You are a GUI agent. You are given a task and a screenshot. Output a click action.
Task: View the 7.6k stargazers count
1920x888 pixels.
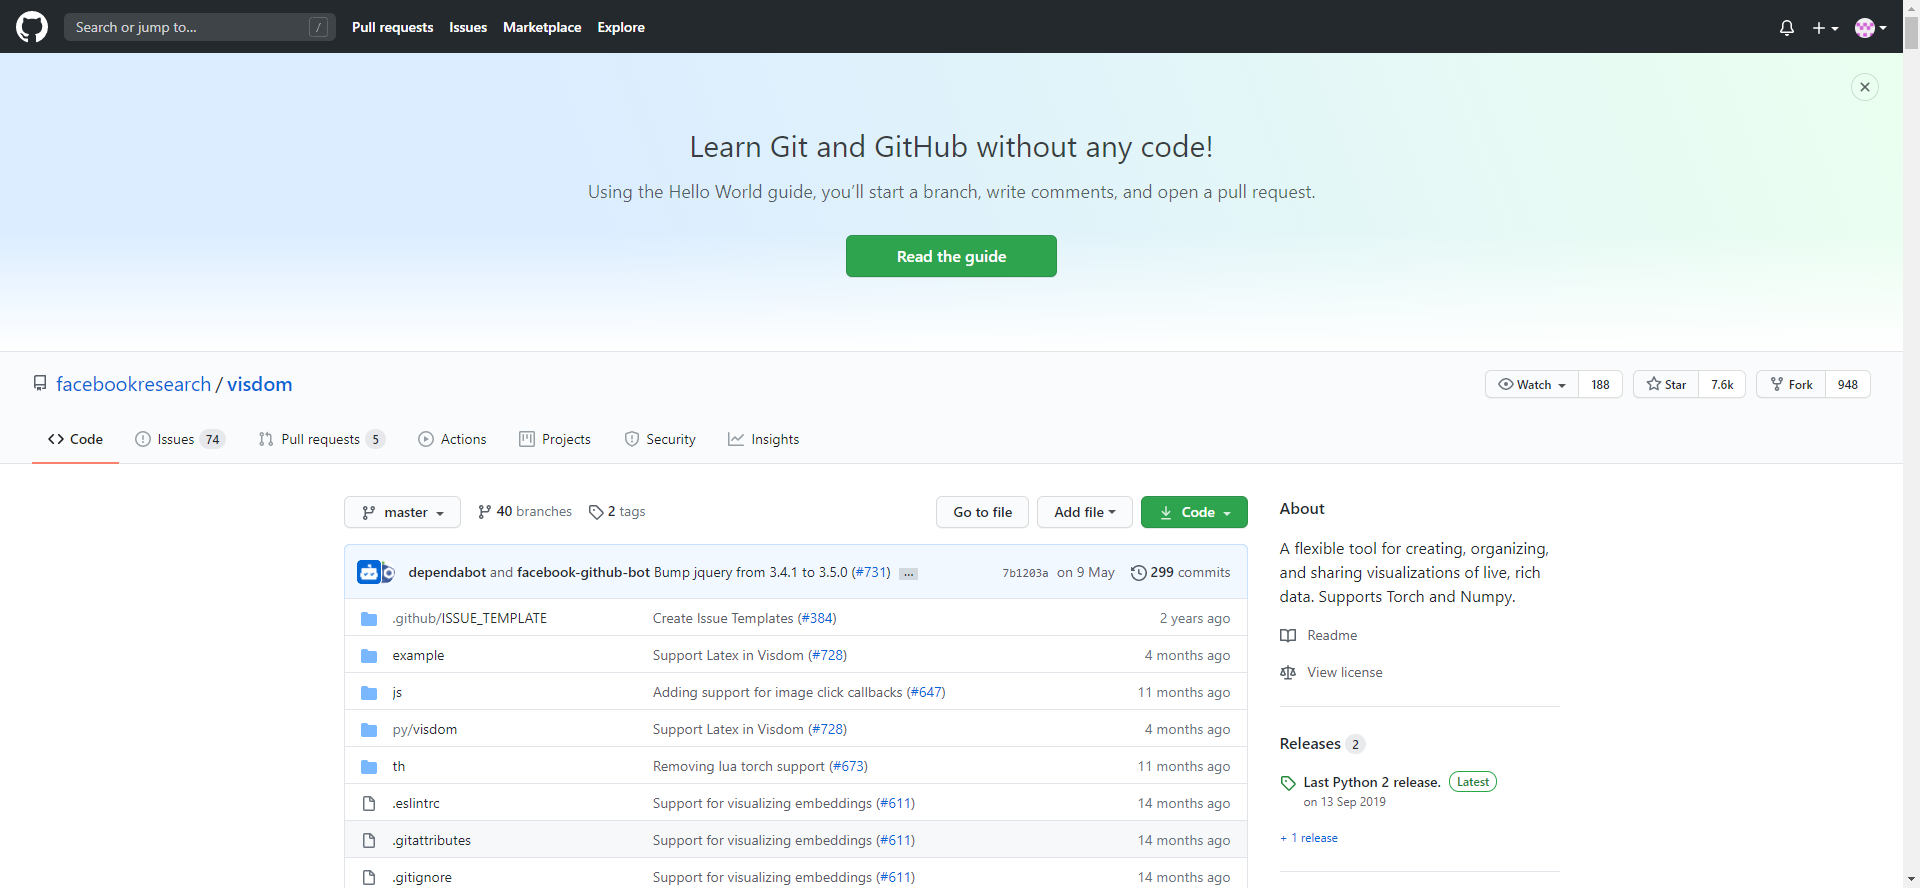tap(1722, 384)
